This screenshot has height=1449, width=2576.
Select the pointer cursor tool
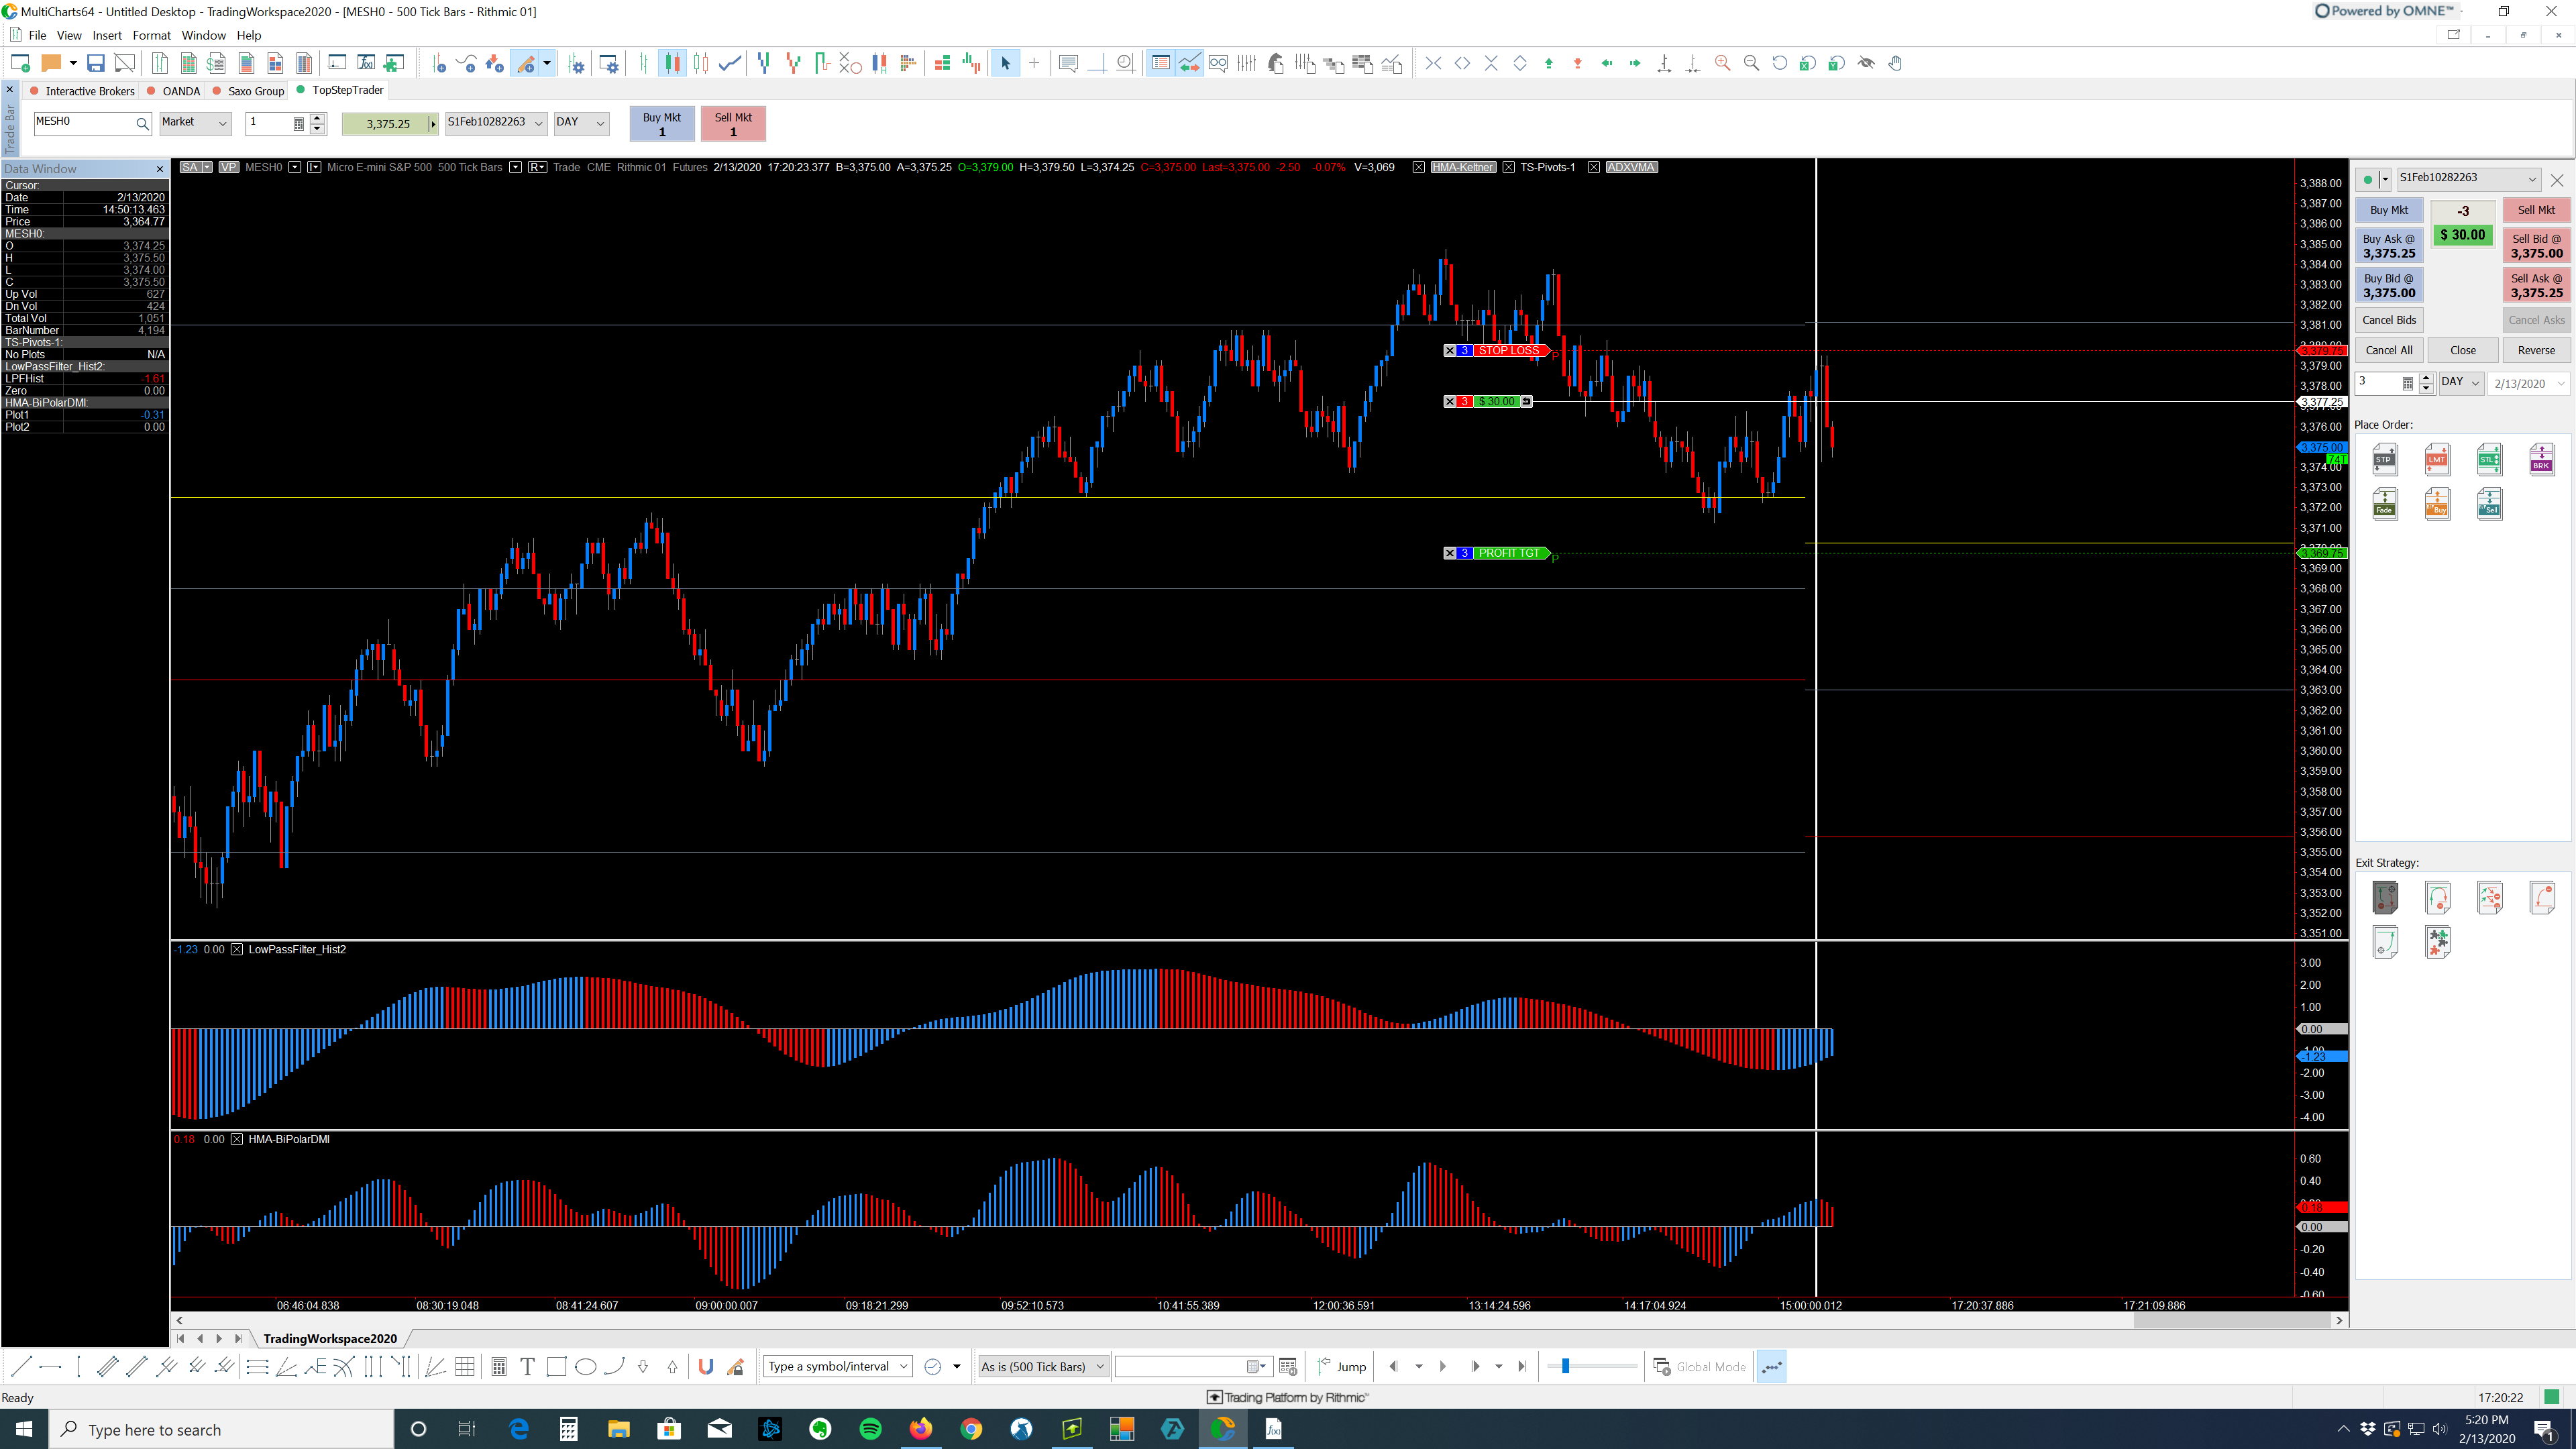(x=1005, y=63)
